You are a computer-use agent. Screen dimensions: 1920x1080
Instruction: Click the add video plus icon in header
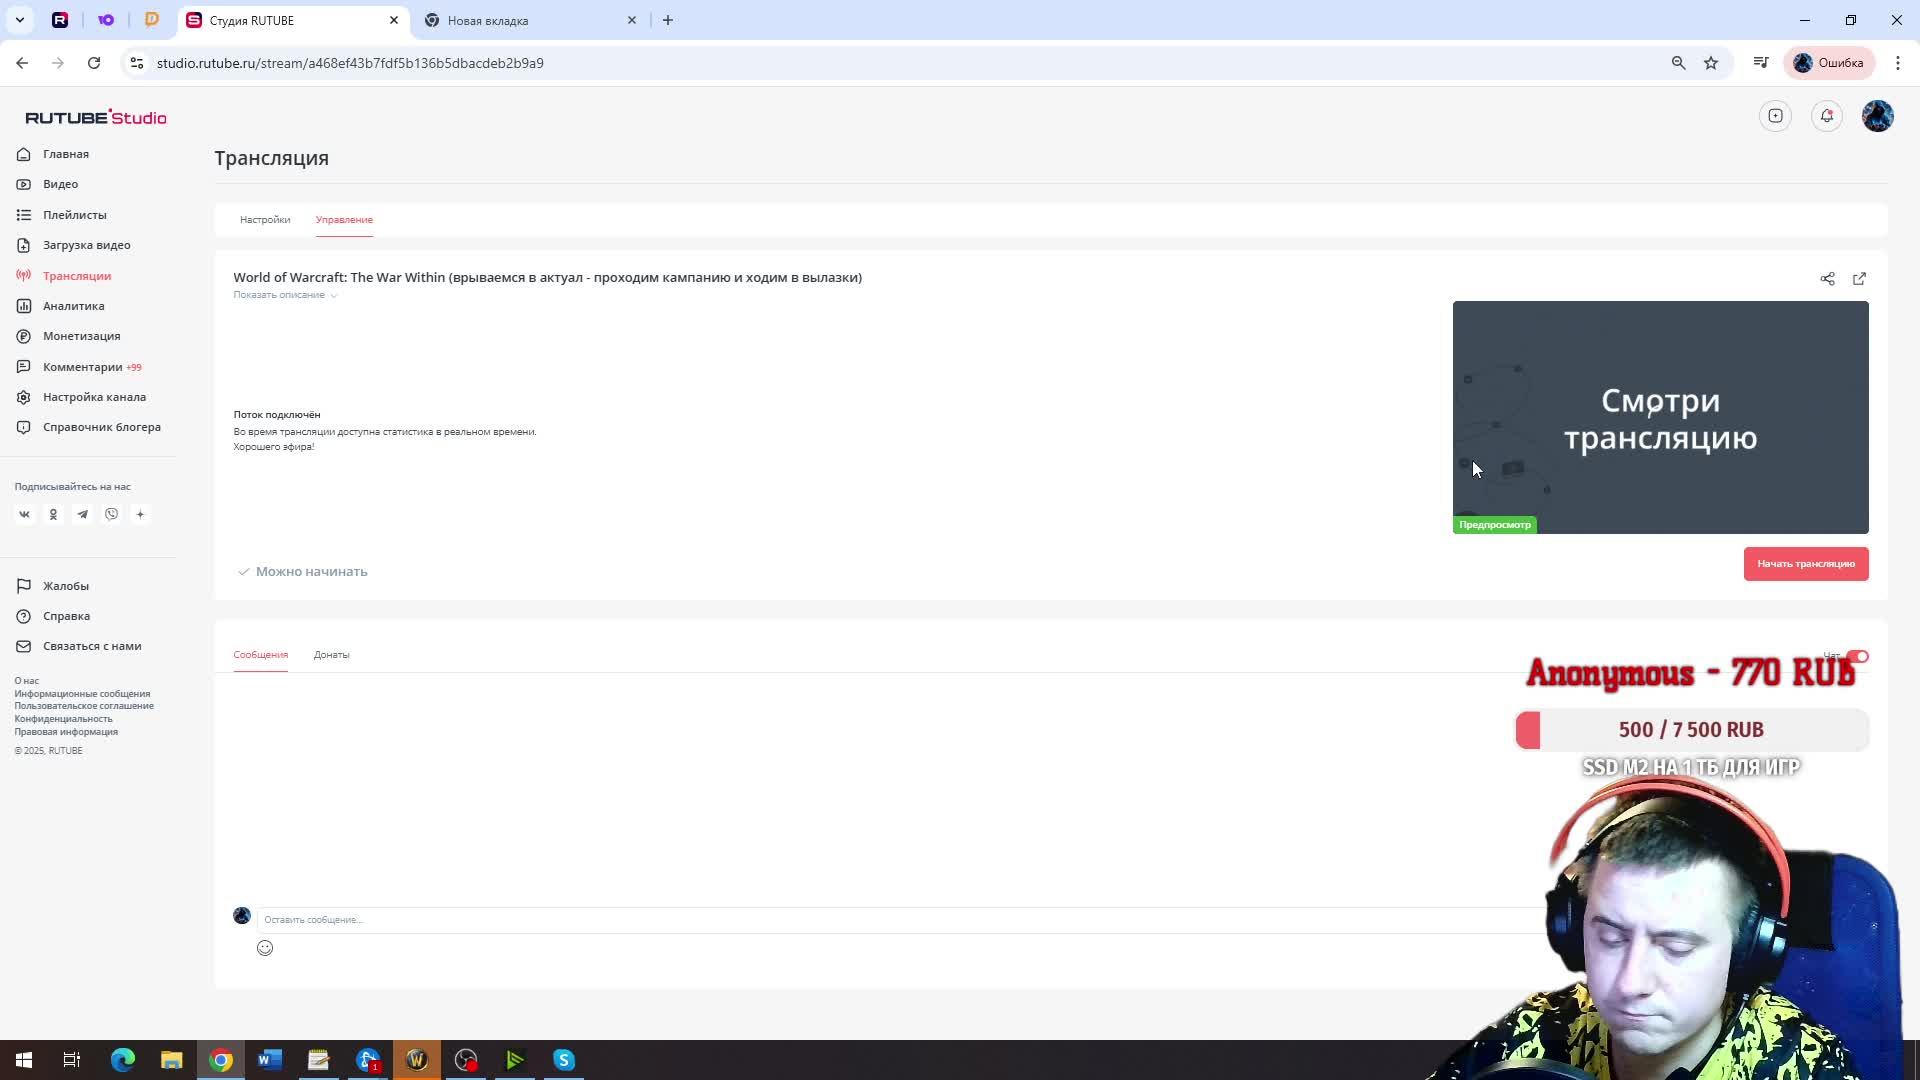[1775, 116]
